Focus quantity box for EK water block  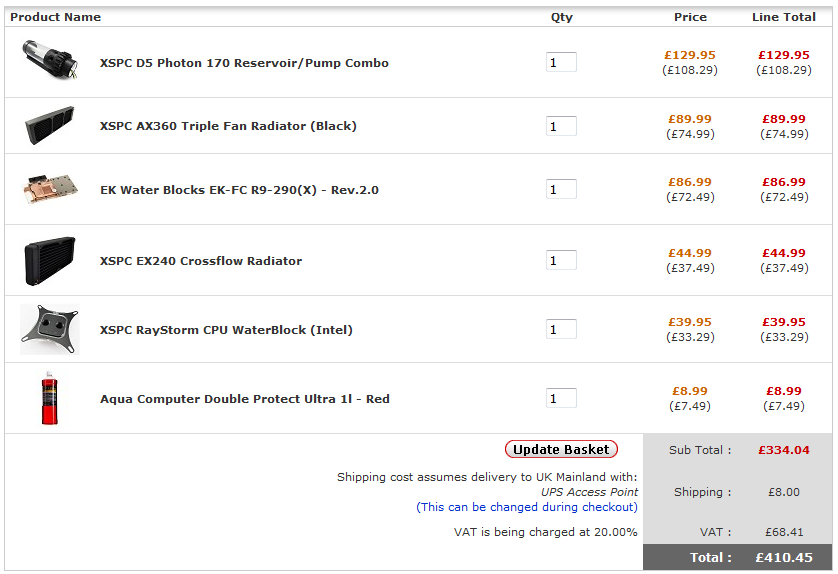point(561,189)
